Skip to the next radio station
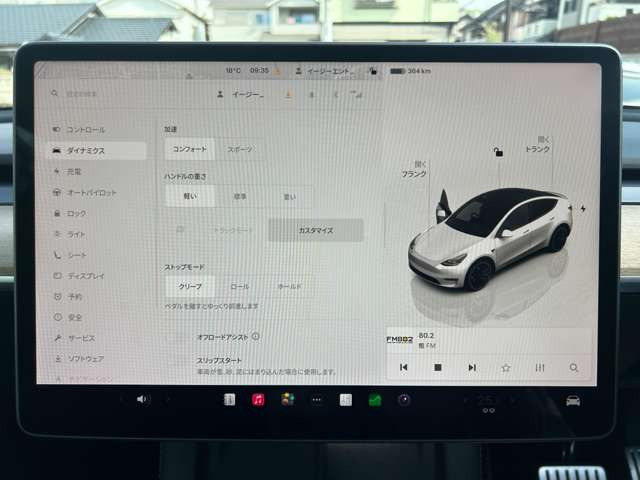This screenshot has height=480, width=640. 471,368
